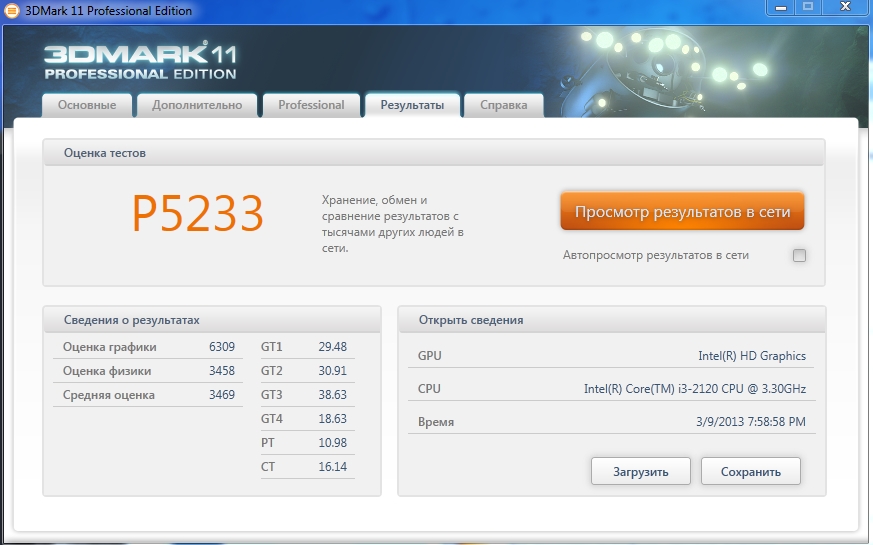873x545 pixels.
Task: Click the 3DMark 11 Professional Edition logo
Action: click(x=140, y=60)
